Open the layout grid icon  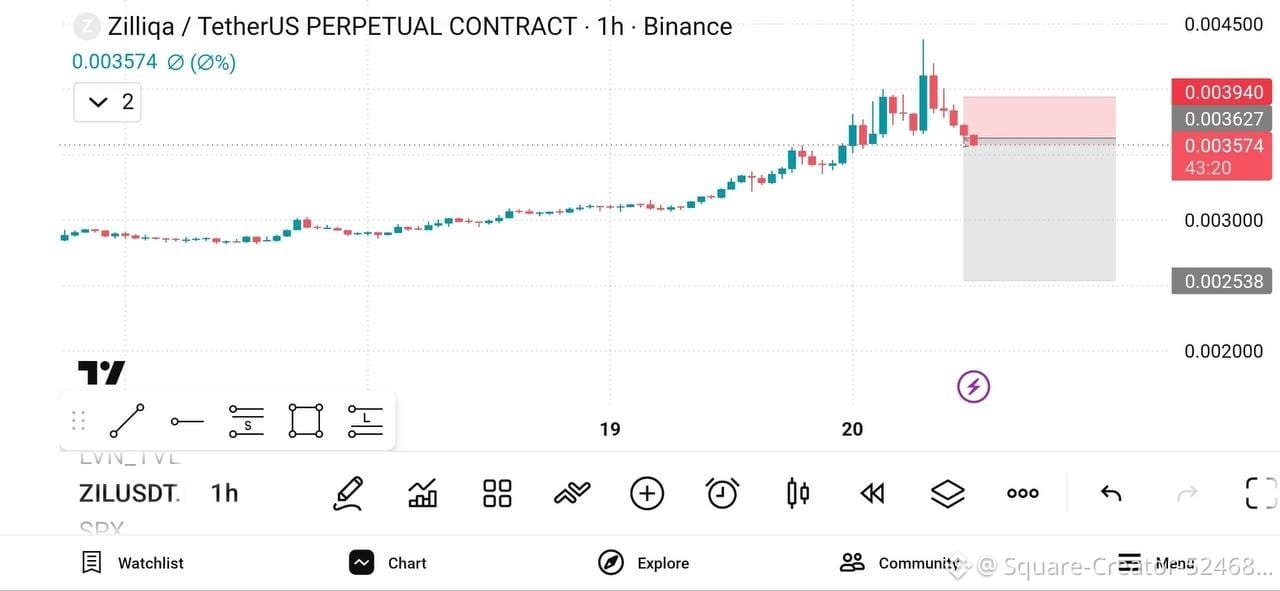(497, 493)
